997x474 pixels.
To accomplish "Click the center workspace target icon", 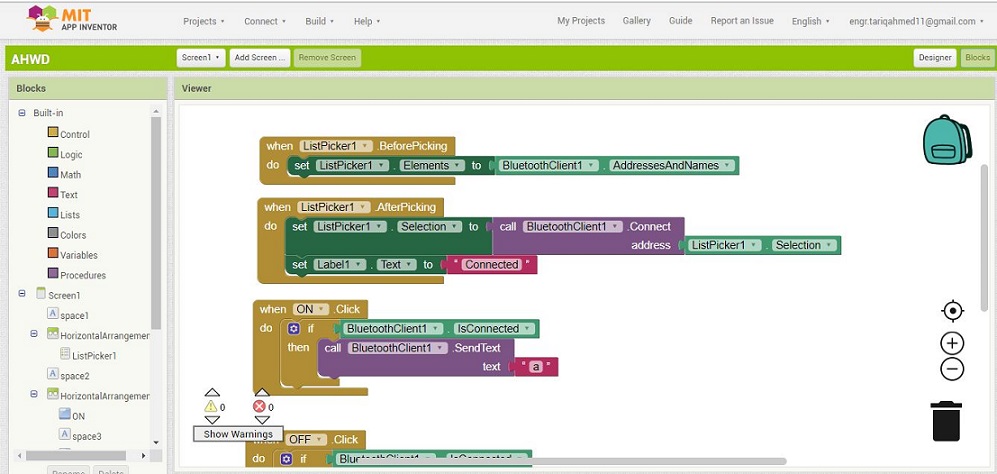I will click(x=952, y=311).
